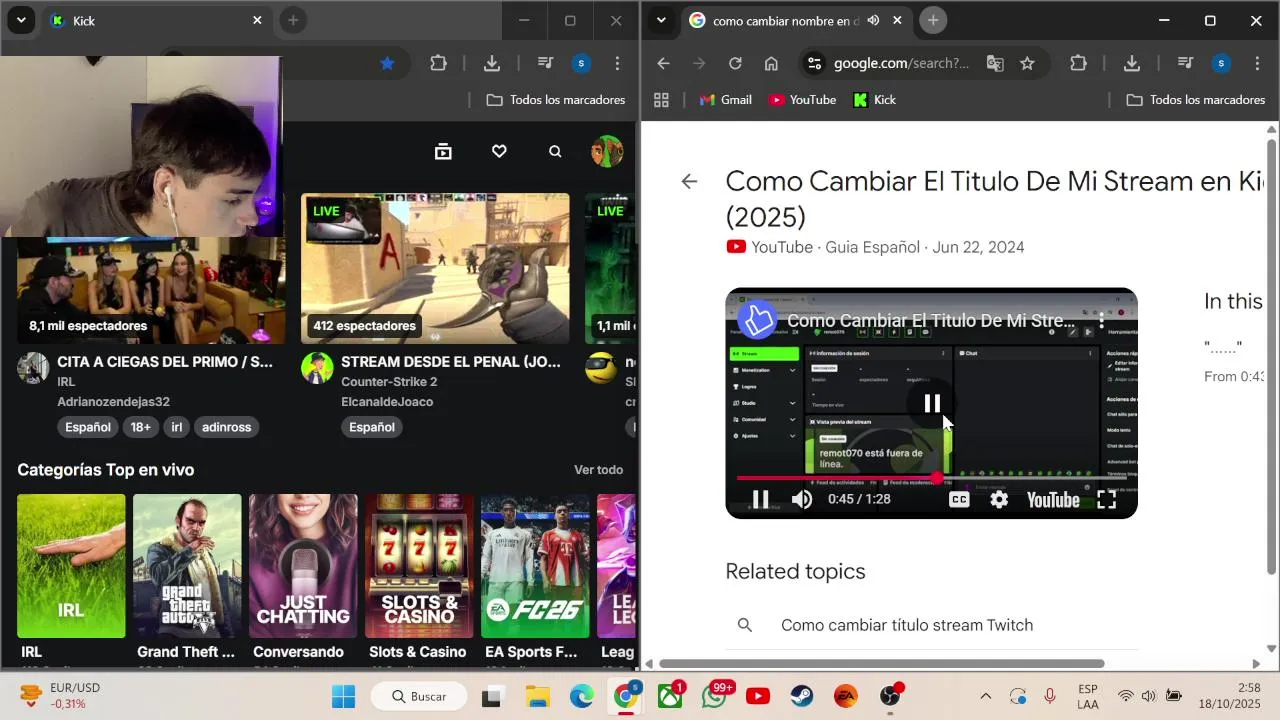This screenshot has height=720, width=1280.
Task: Expand tab search dropdown in left window
Action: point(21,20)
